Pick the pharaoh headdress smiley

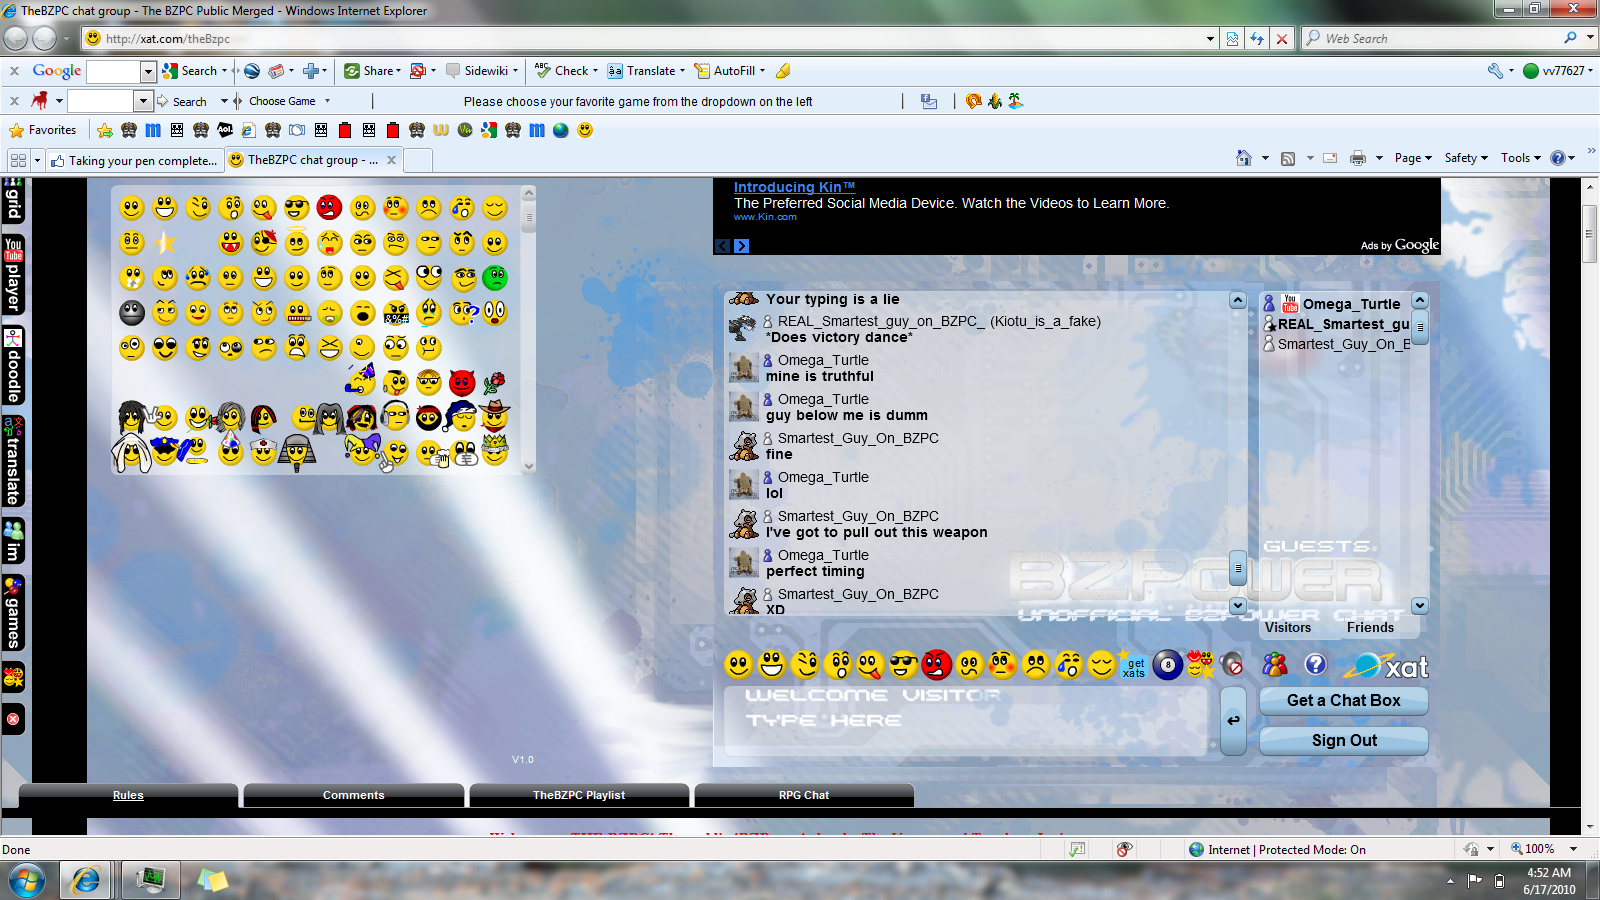point(296,452)
